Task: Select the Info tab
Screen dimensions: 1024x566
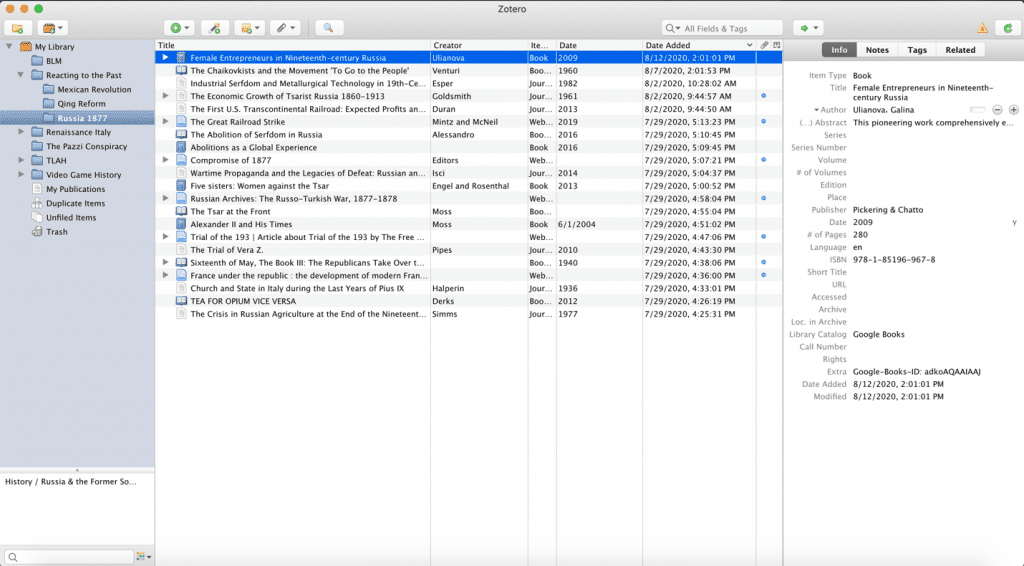Action: [x=839, y=50]
